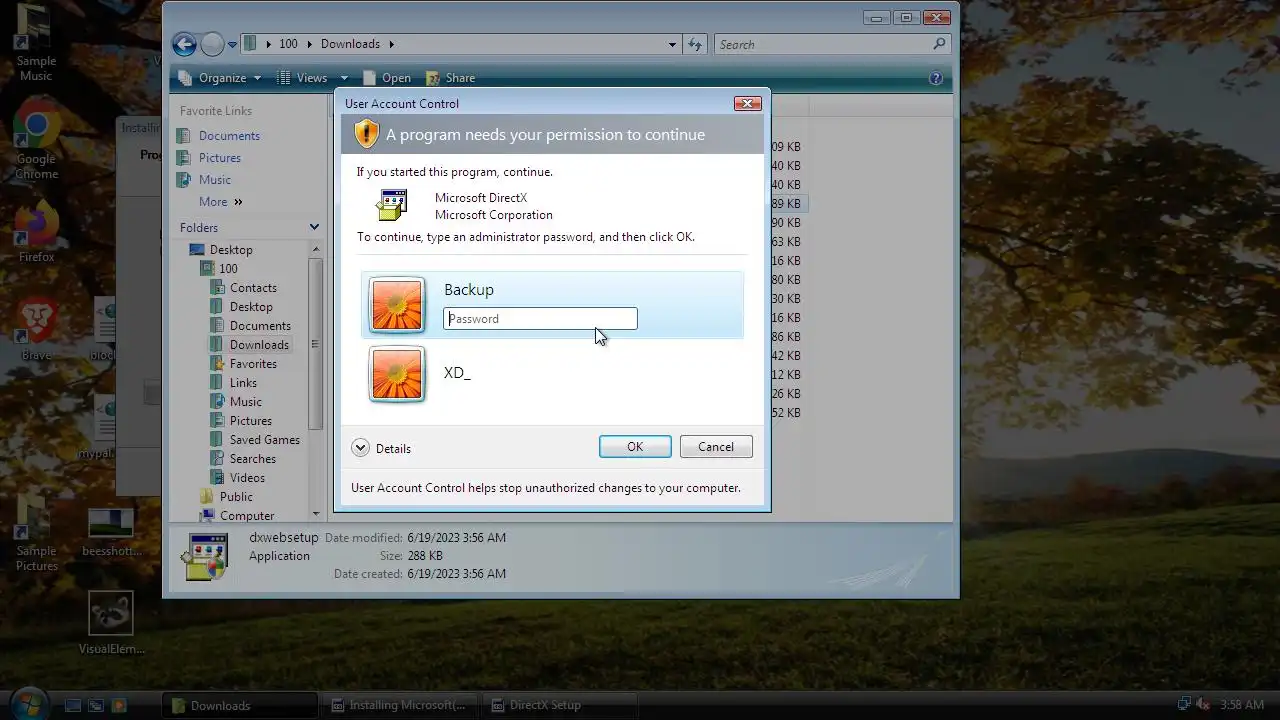Expand More favorite links
This screenshot has width=1280, height=720.
click(220, 202)
